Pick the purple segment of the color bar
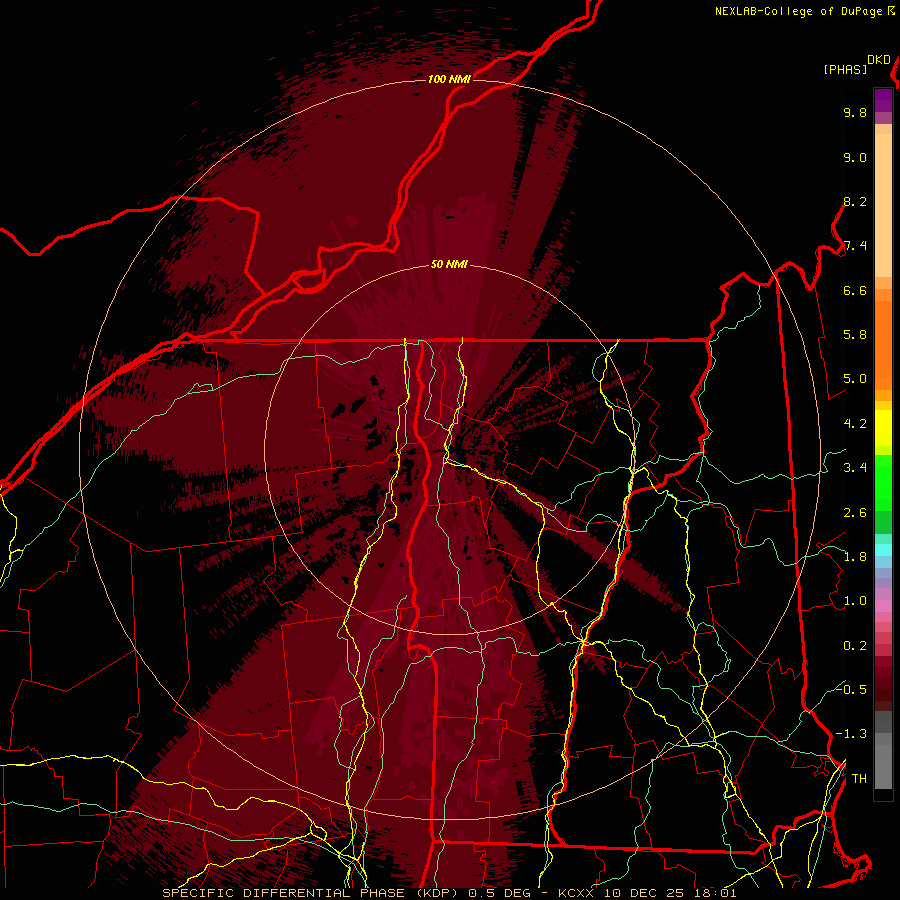The image size is (900, 900). coord(883,100)
